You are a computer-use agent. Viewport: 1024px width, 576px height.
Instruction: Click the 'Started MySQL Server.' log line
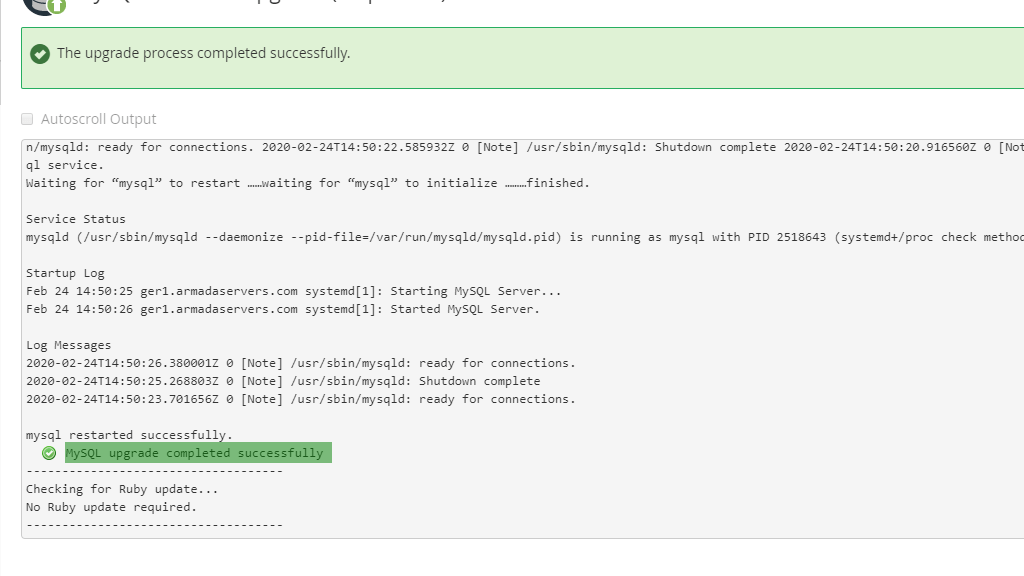(x=283, y=310)
